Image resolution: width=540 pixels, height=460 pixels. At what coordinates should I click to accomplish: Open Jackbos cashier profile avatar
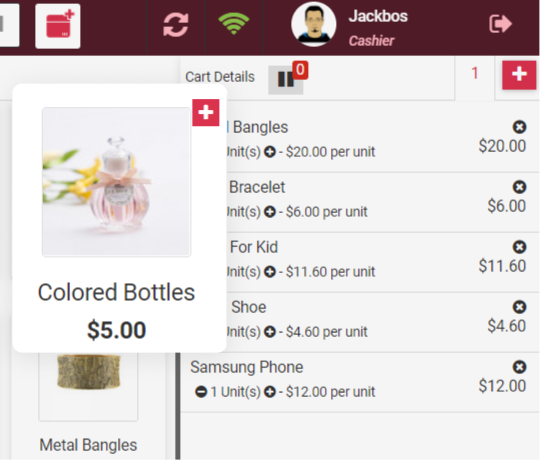(313, 24)
